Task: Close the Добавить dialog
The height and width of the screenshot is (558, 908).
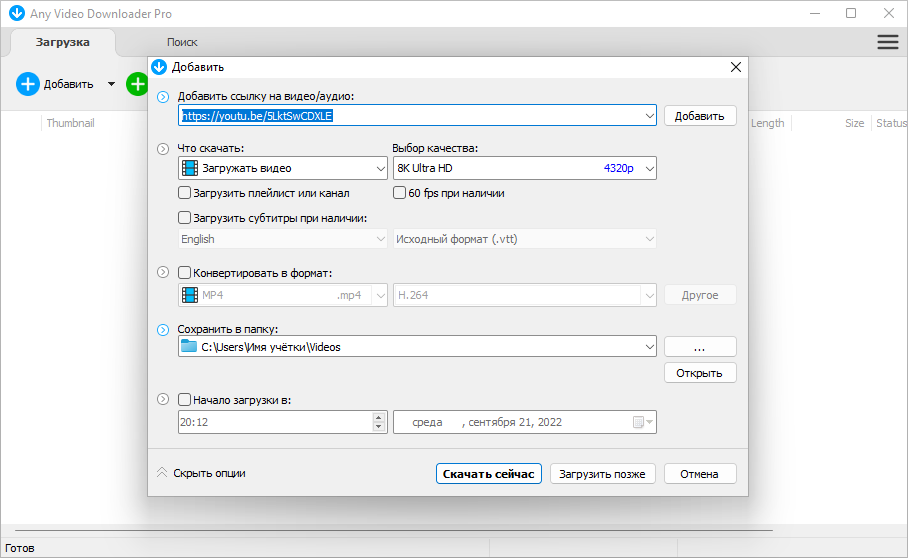Action: click(735, 67)
